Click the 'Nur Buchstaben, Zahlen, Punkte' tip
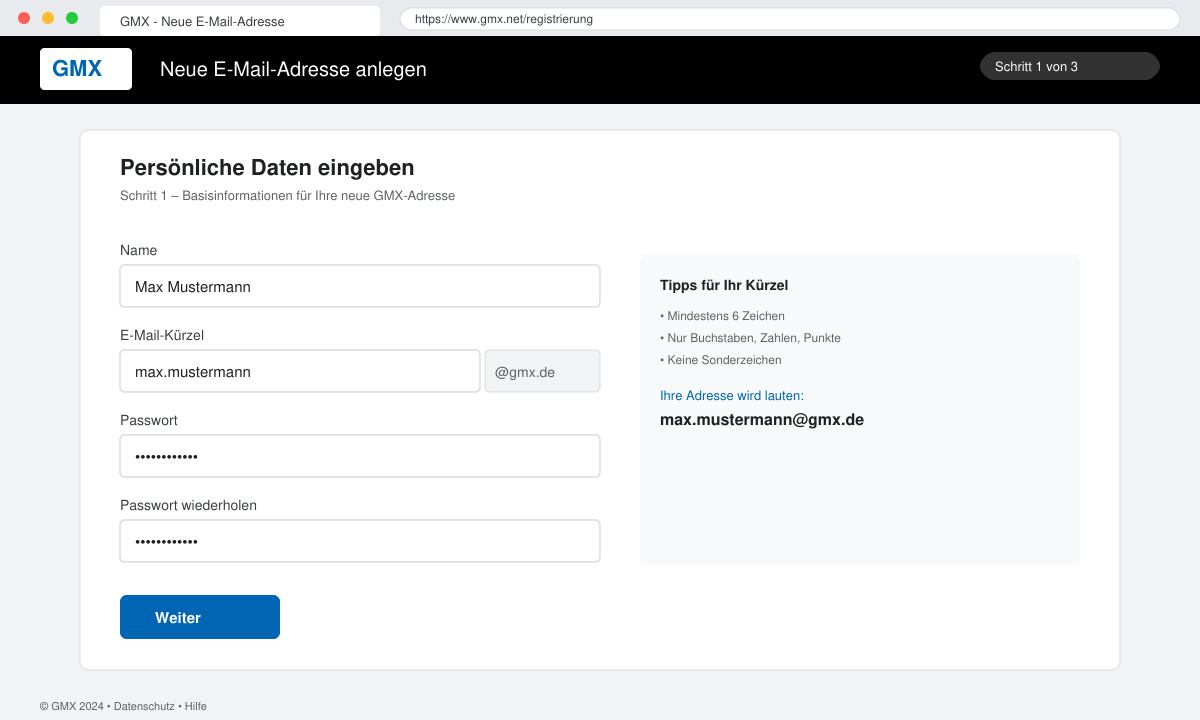The image size is (1200, 720). tap(750, 338)
